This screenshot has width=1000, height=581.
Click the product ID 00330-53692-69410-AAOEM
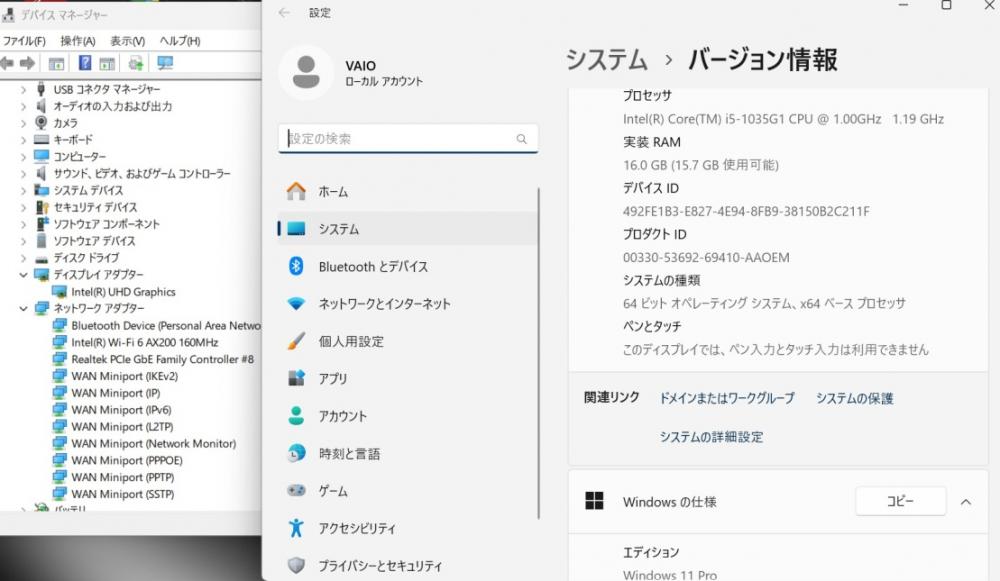pos(706,258)
